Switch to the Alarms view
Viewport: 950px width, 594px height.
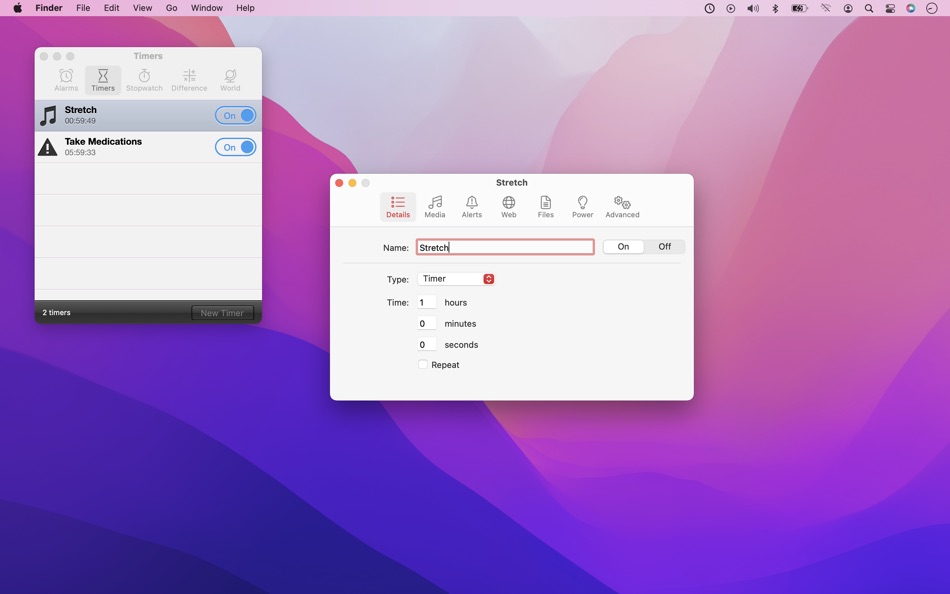coord(65,79)
